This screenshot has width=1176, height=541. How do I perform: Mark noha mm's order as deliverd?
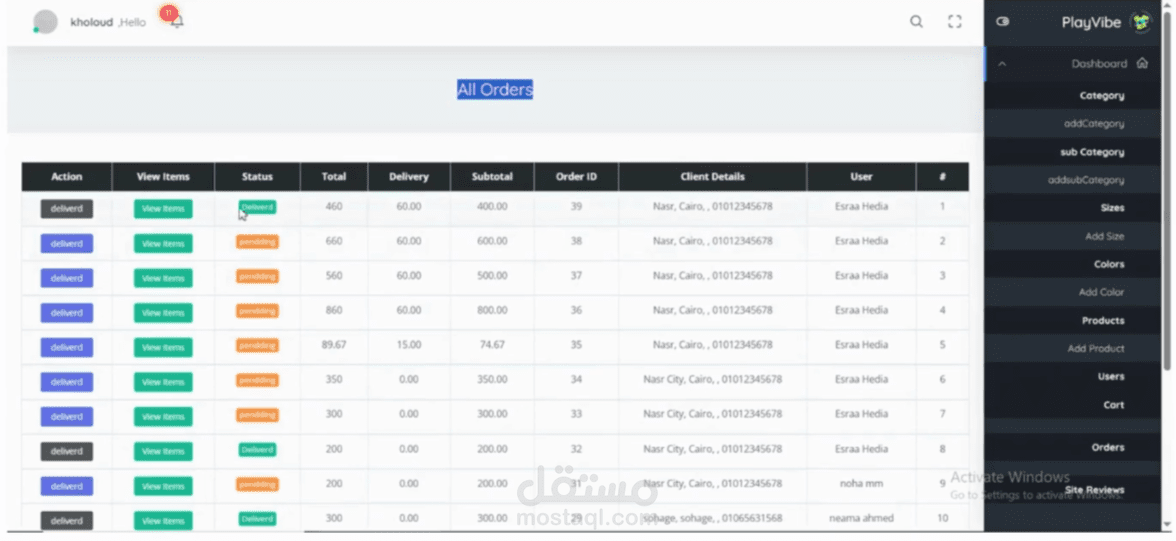point(67,486)
